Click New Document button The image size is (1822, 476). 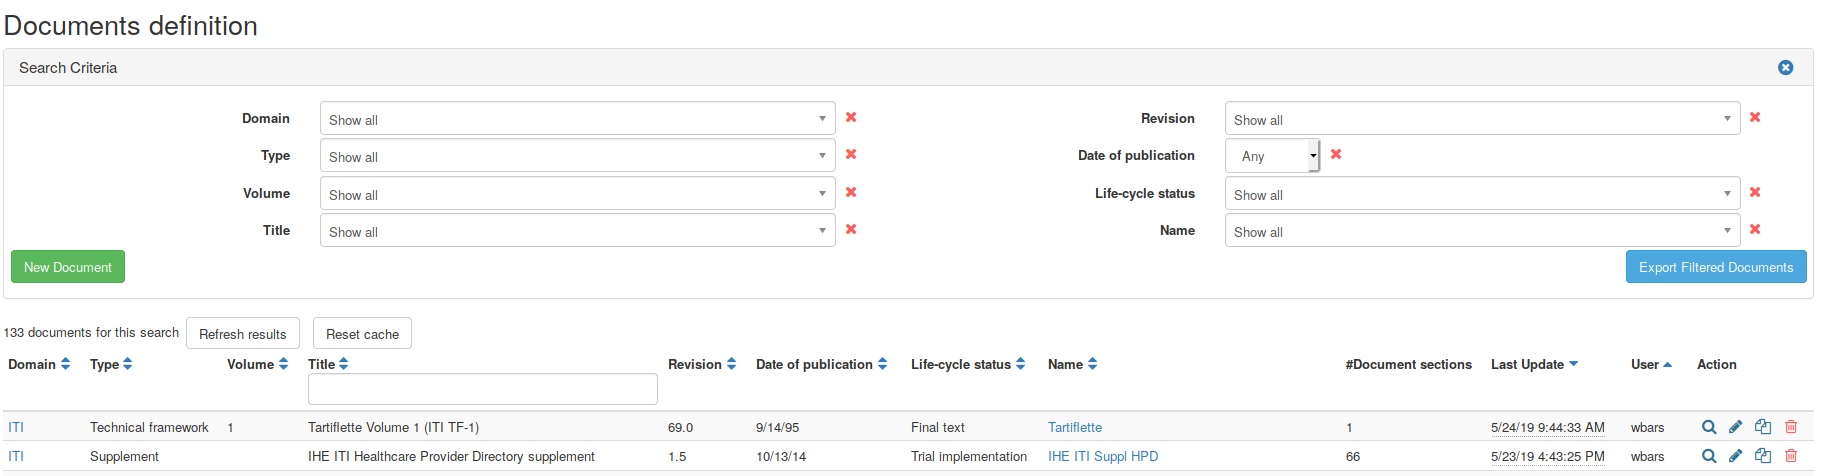coord(68,267)
